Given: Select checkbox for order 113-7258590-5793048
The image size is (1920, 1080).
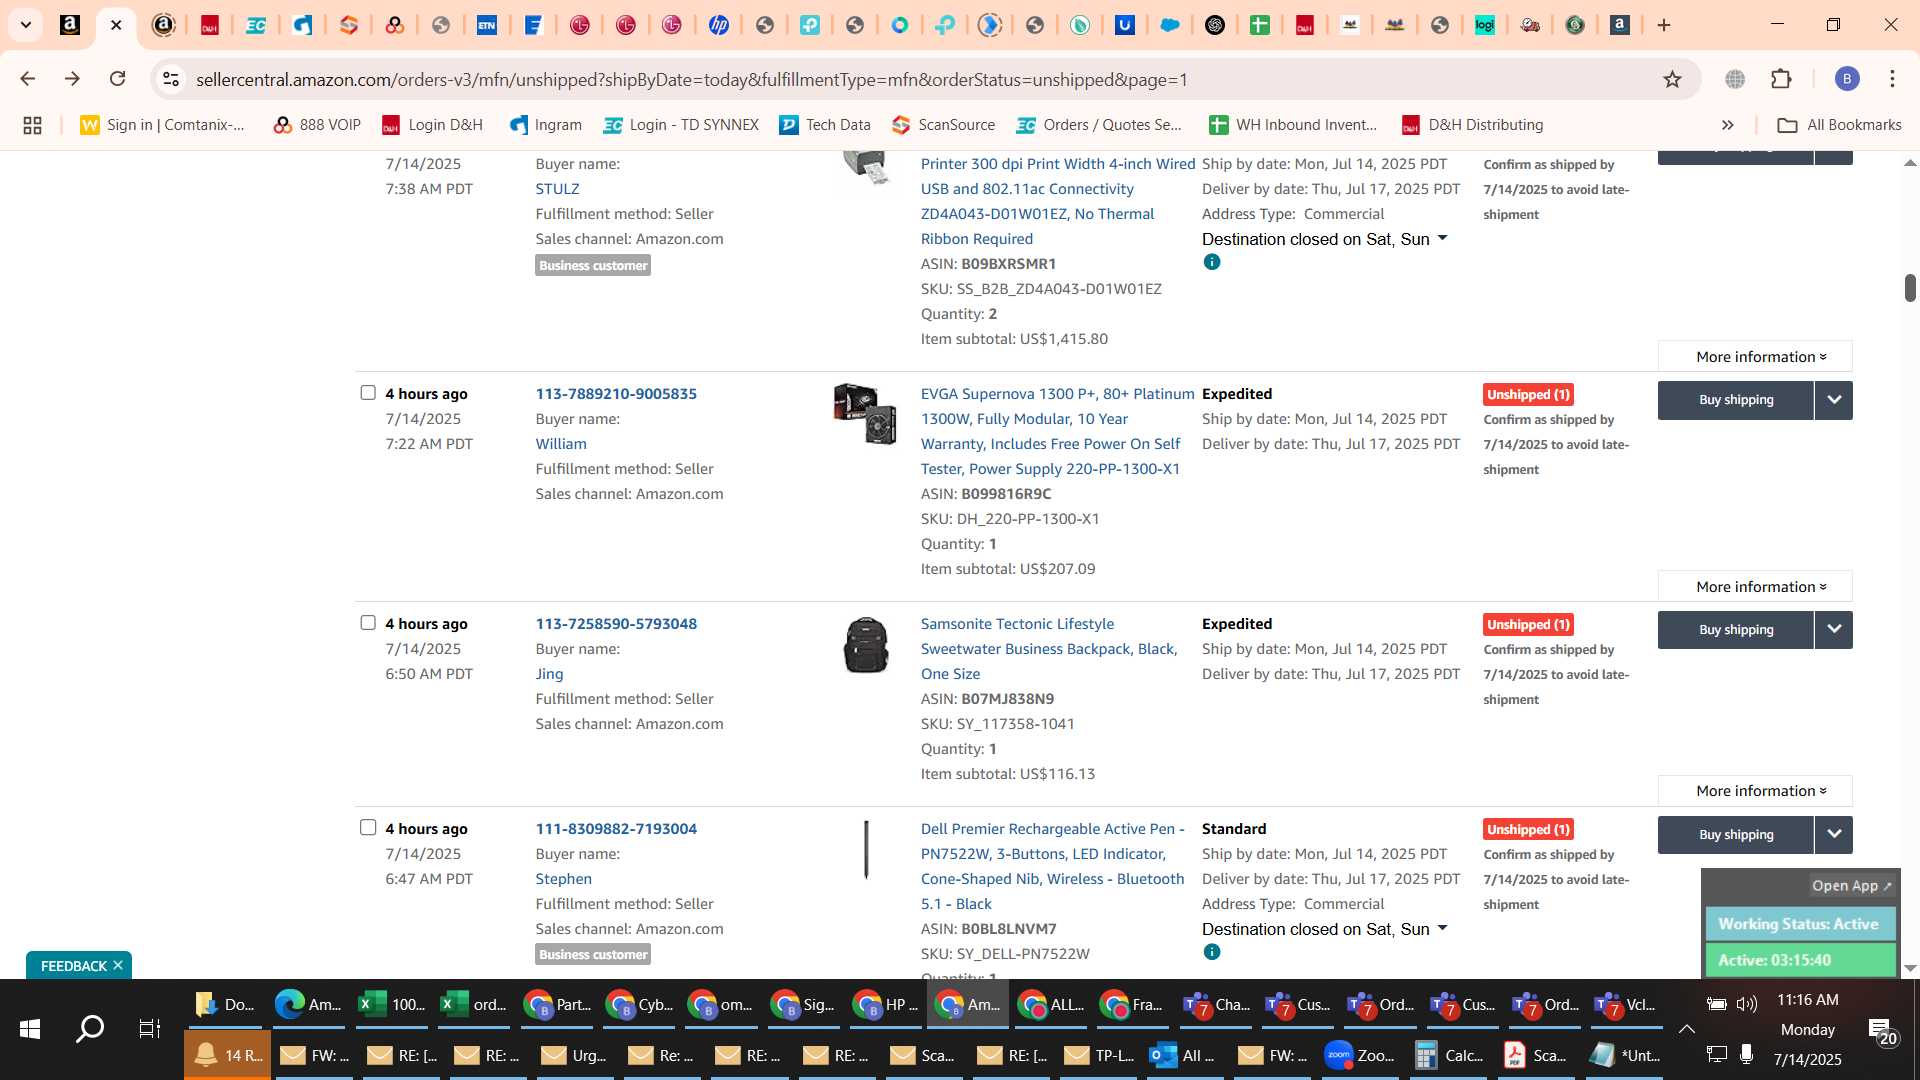Looking at the screenshot, I should pyautogui.click(x=368, y=623).
